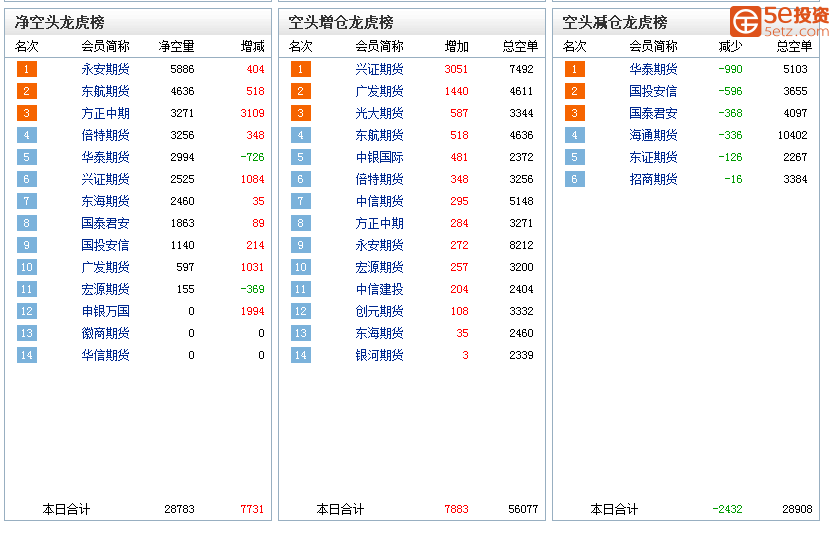Click the 7883 daily total in 空头增仓龙虎榜
Screen dimensions: 837x534
(x=456, y=509)
